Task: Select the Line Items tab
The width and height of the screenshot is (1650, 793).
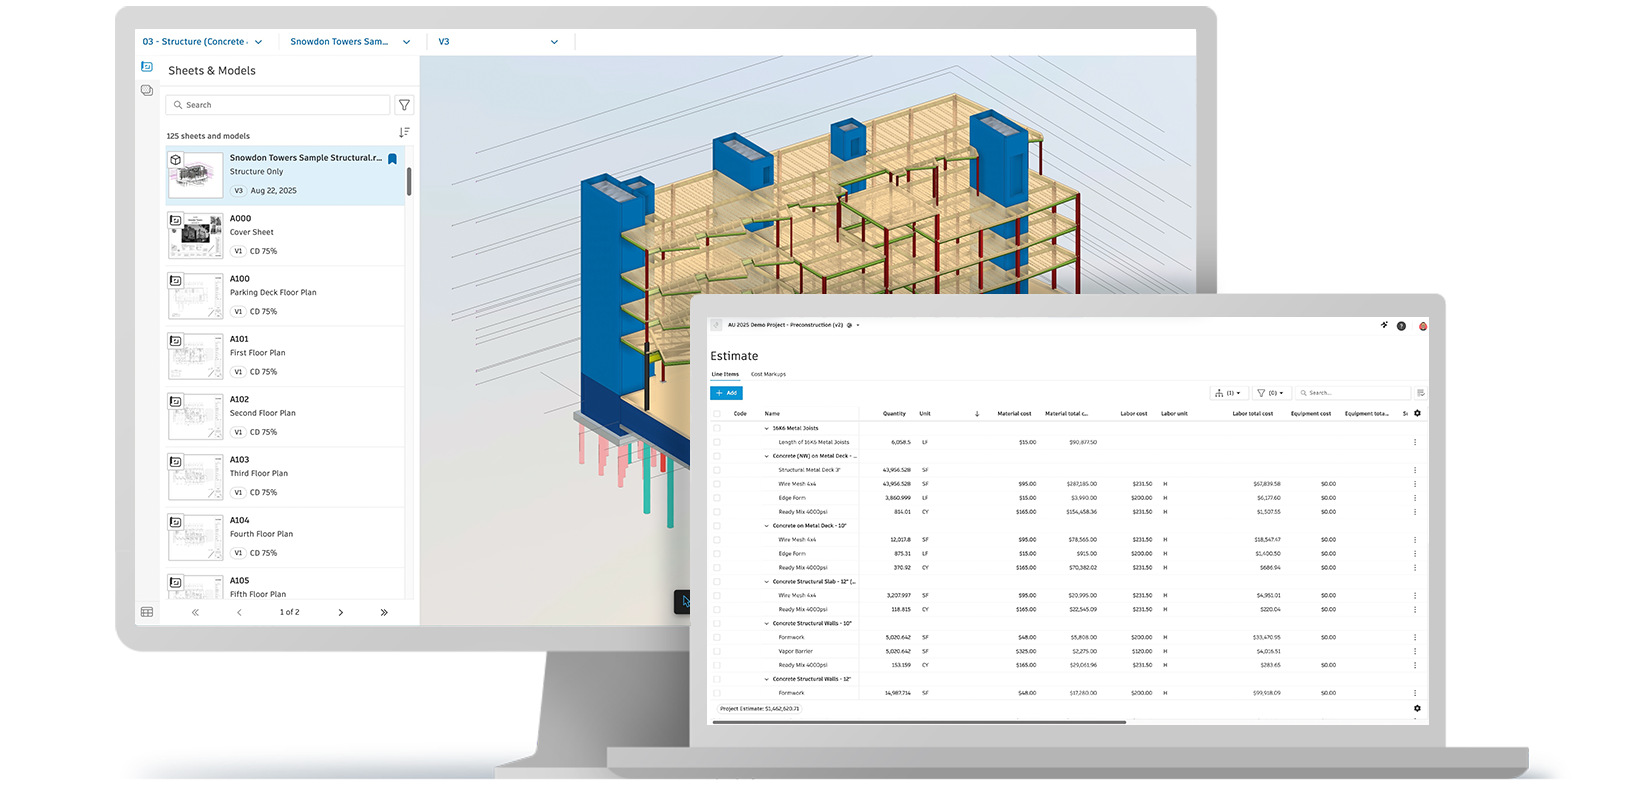Action: pos(725,374)
